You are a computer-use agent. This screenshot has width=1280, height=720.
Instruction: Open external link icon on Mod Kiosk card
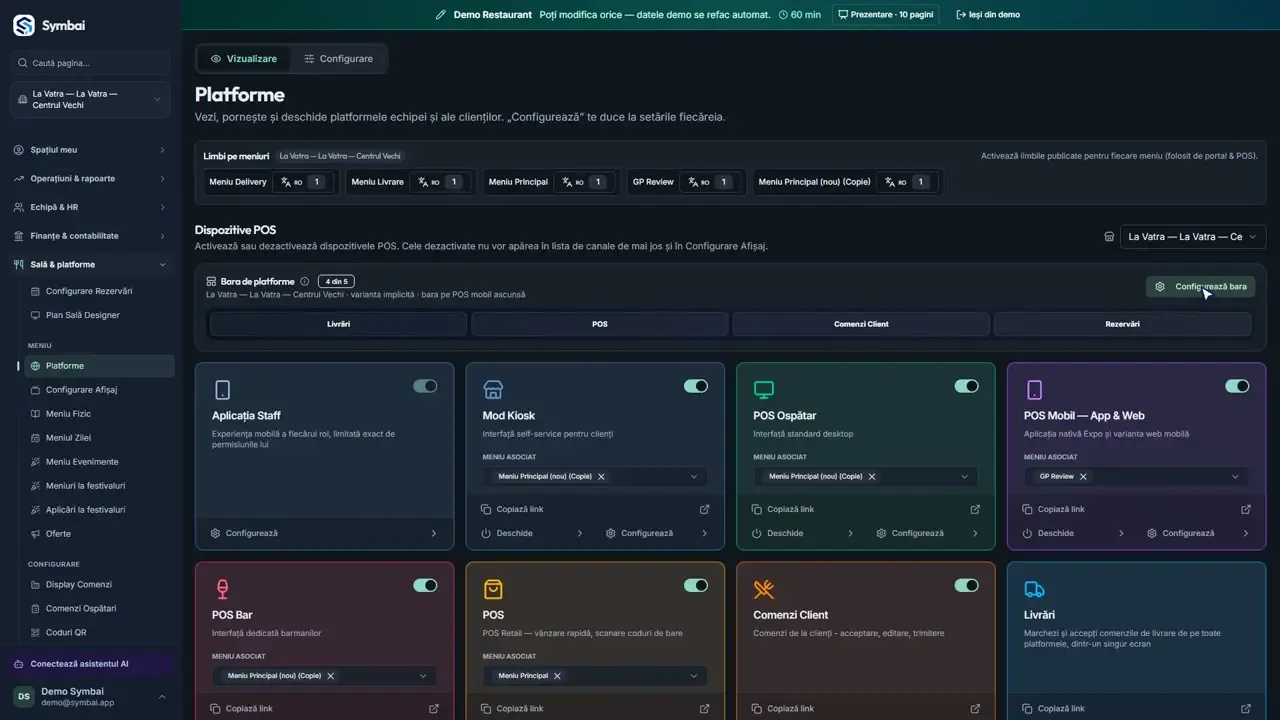coord(704,509)
